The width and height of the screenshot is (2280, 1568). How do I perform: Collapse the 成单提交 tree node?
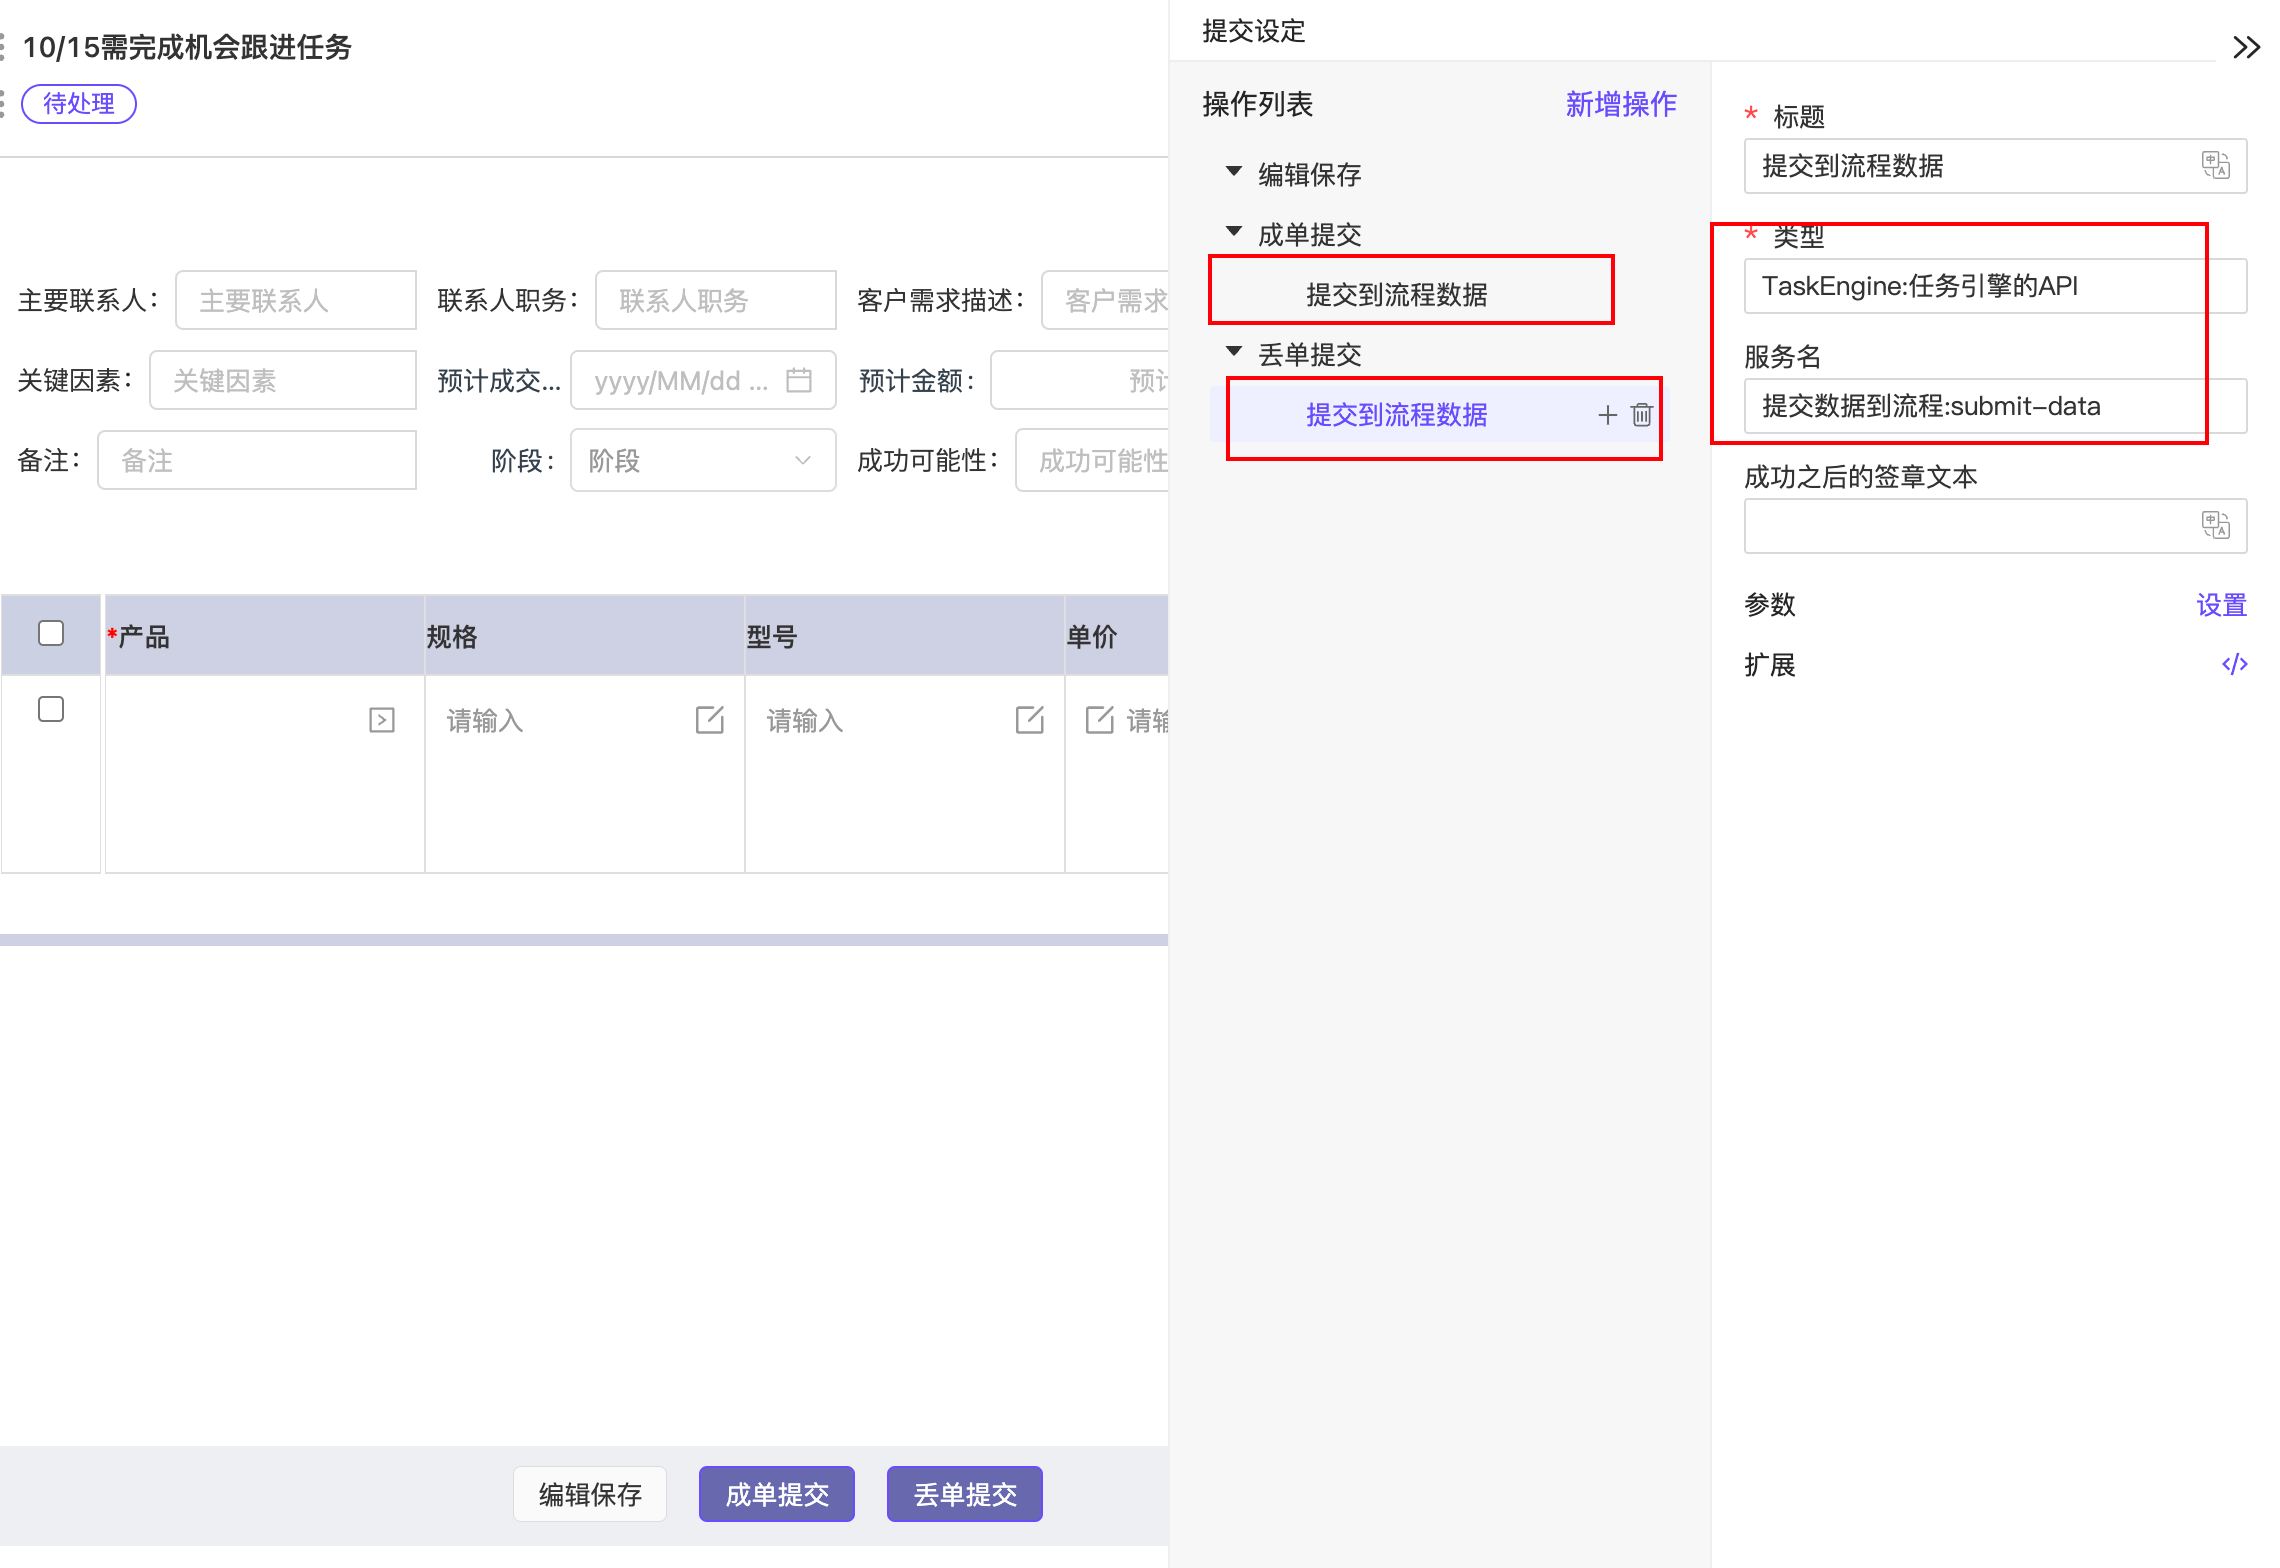pyautogui.click(x=1234, y=232)
